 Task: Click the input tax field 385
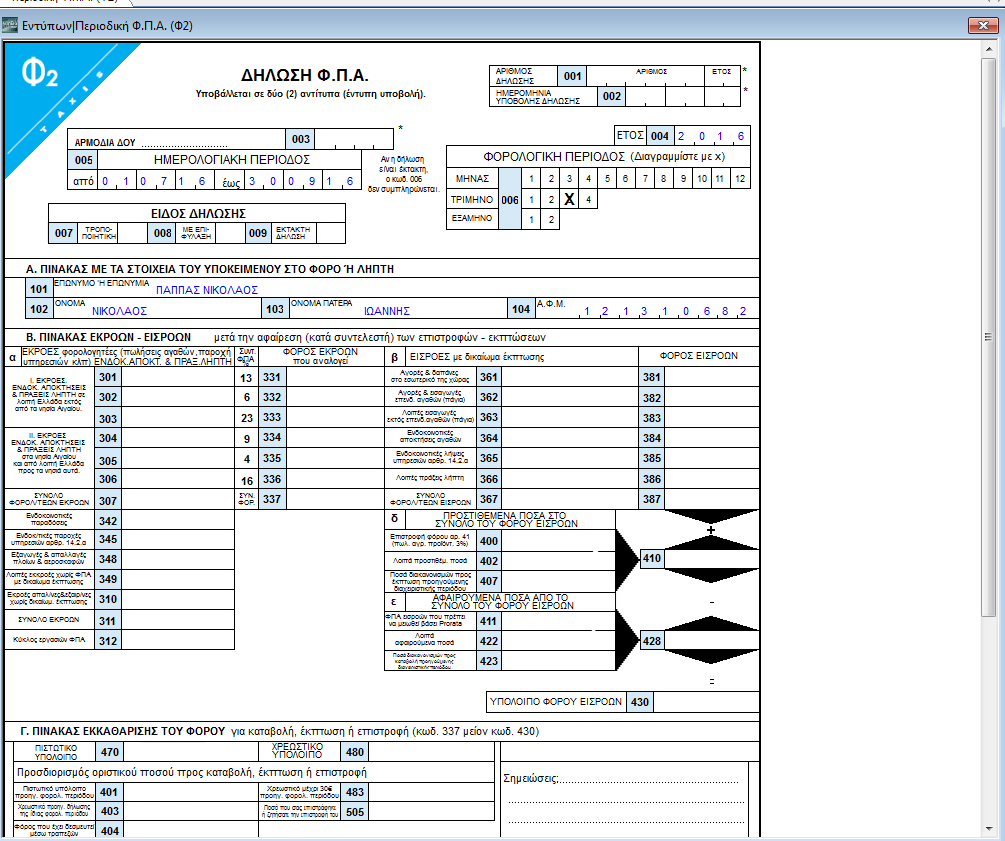(x=711, y=458)
